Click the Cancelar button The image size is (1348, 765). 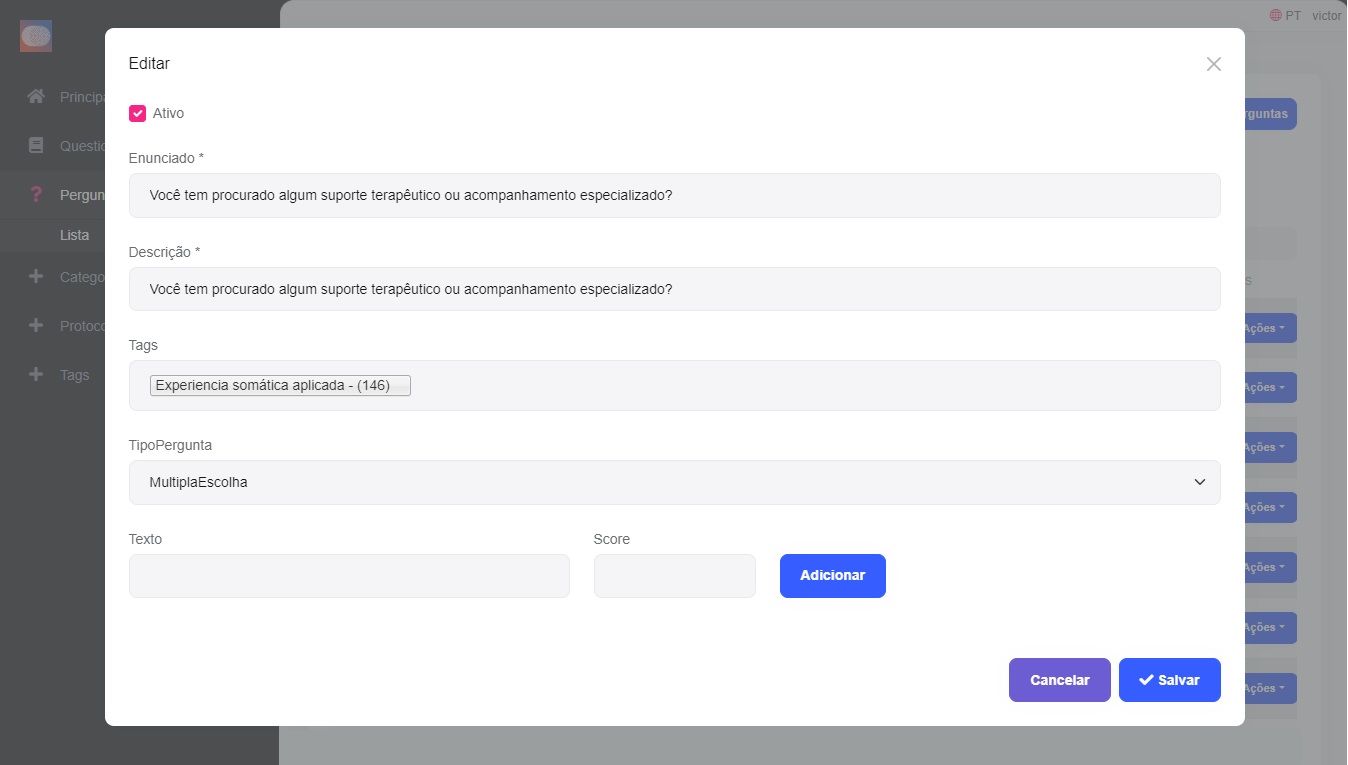pos(1059,680)
